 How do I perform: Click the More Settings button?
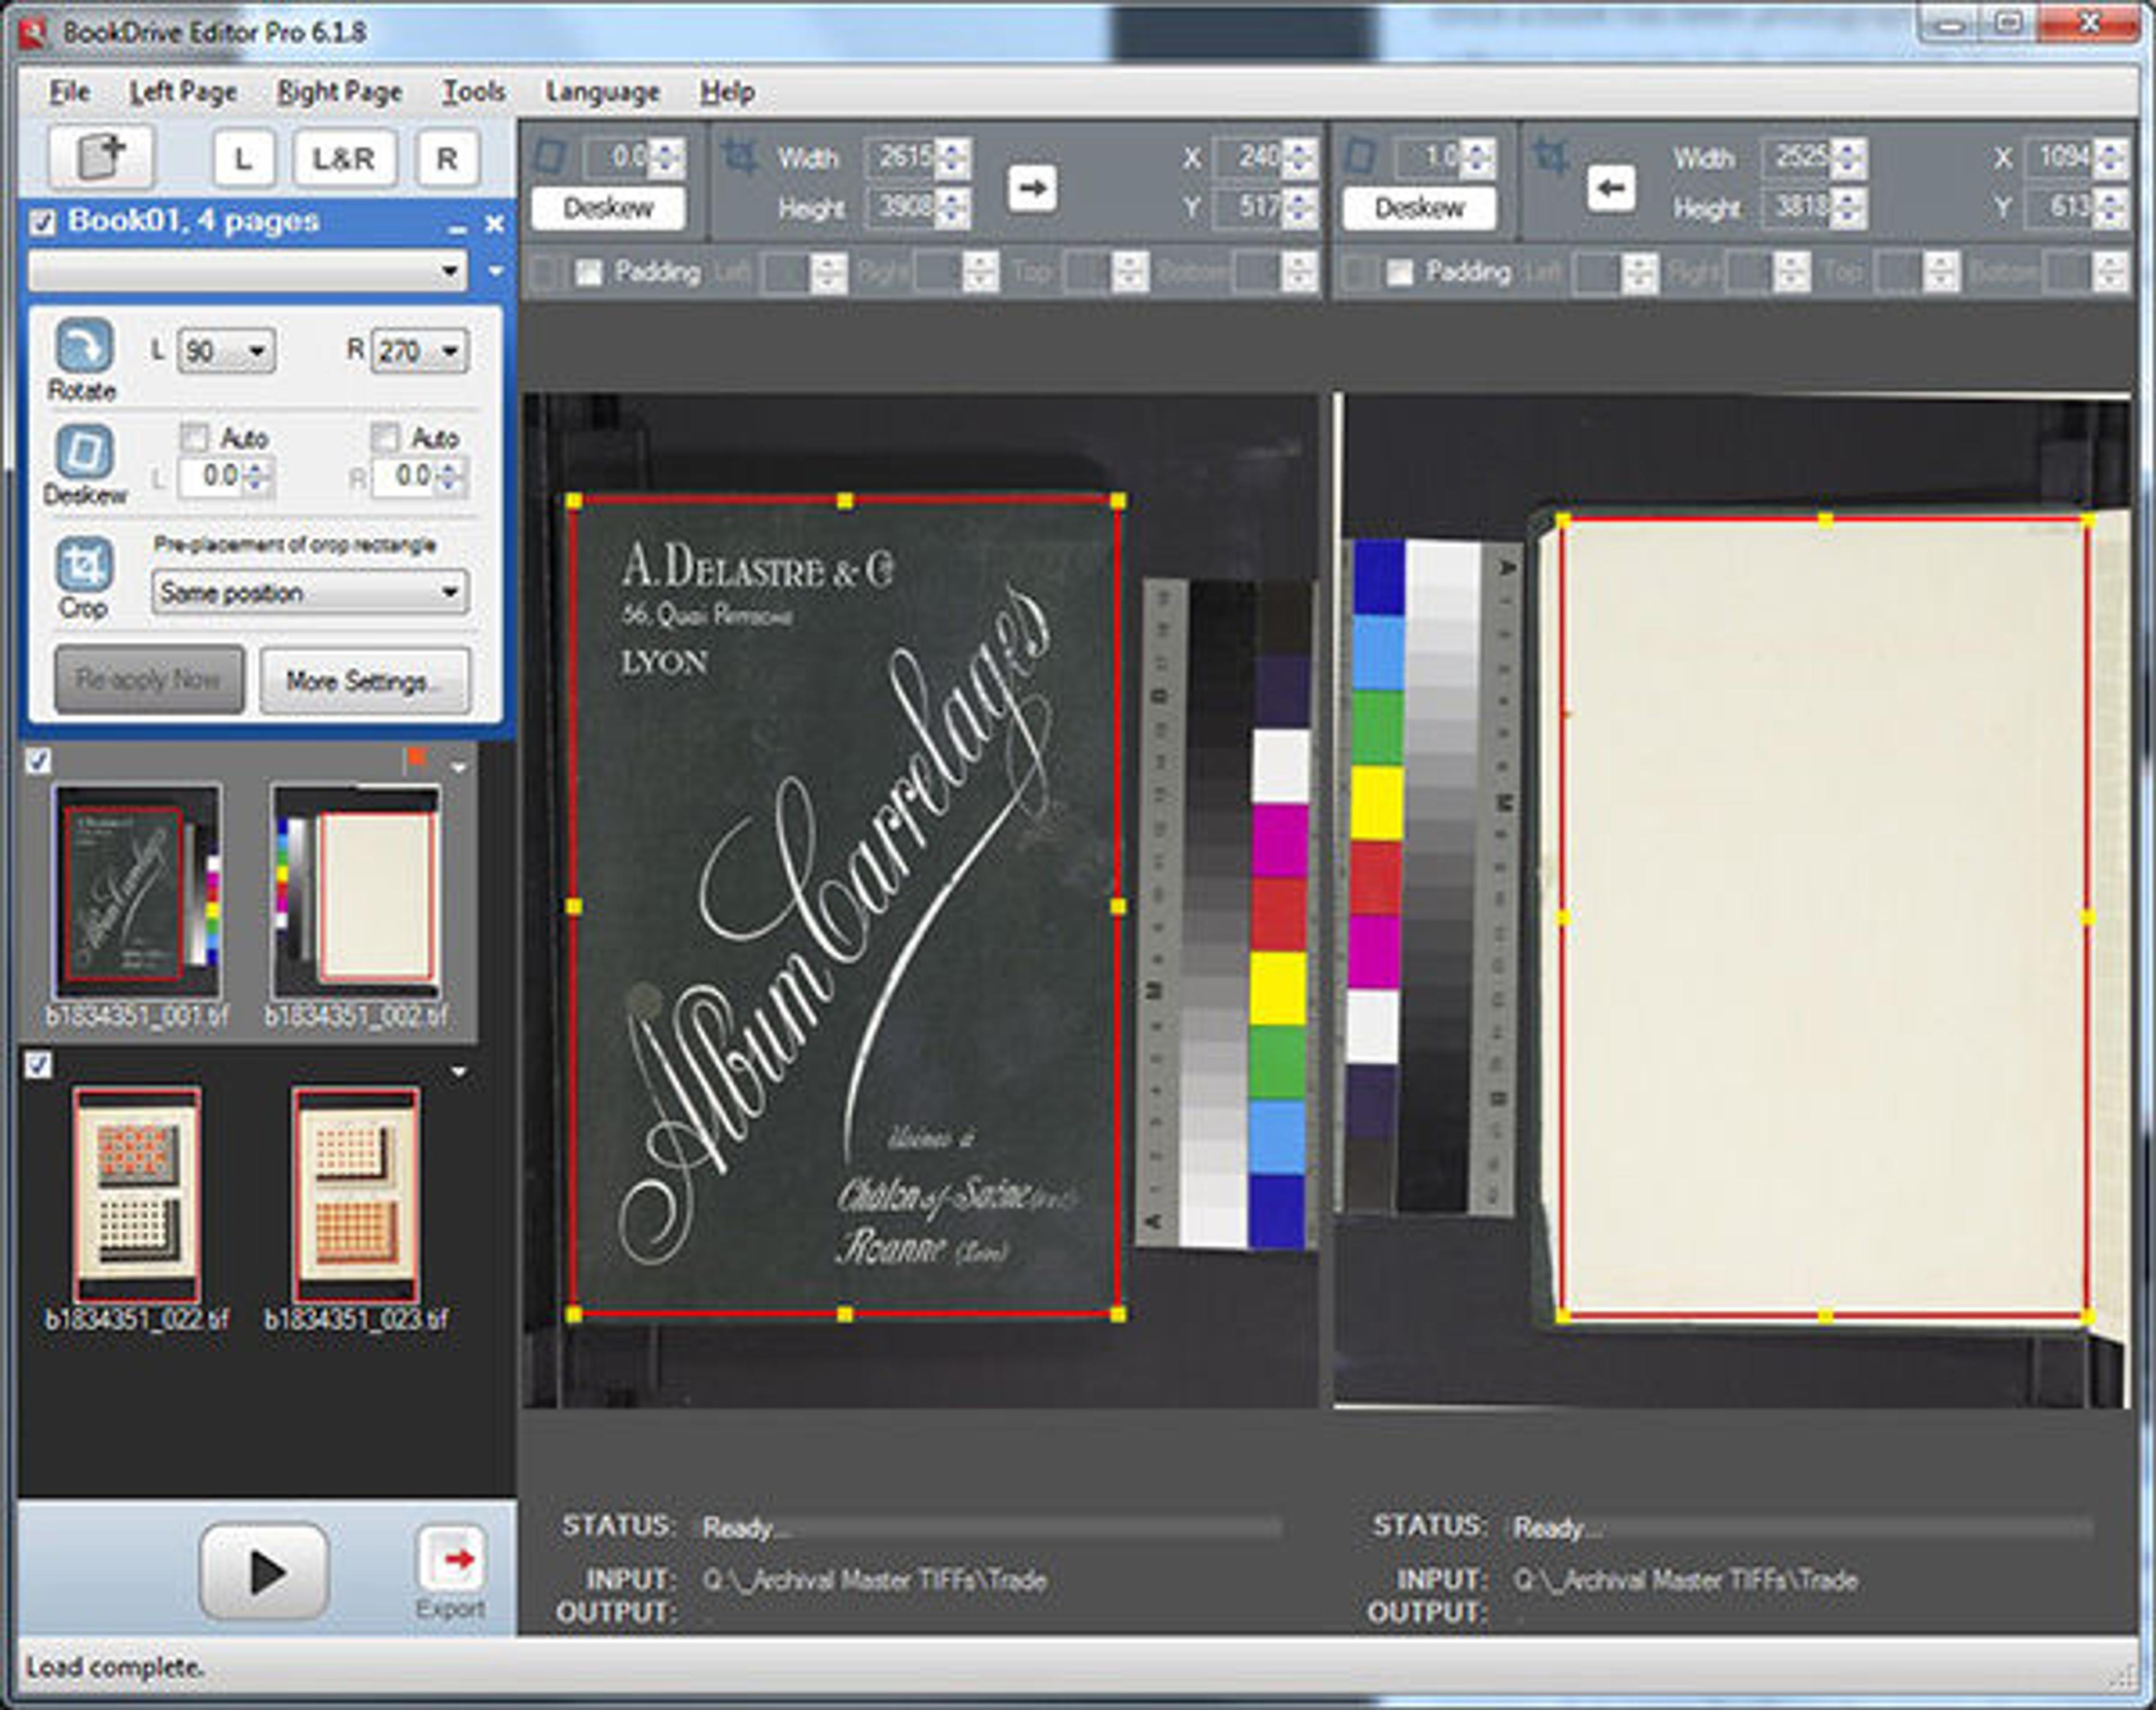tap(364, 681)
